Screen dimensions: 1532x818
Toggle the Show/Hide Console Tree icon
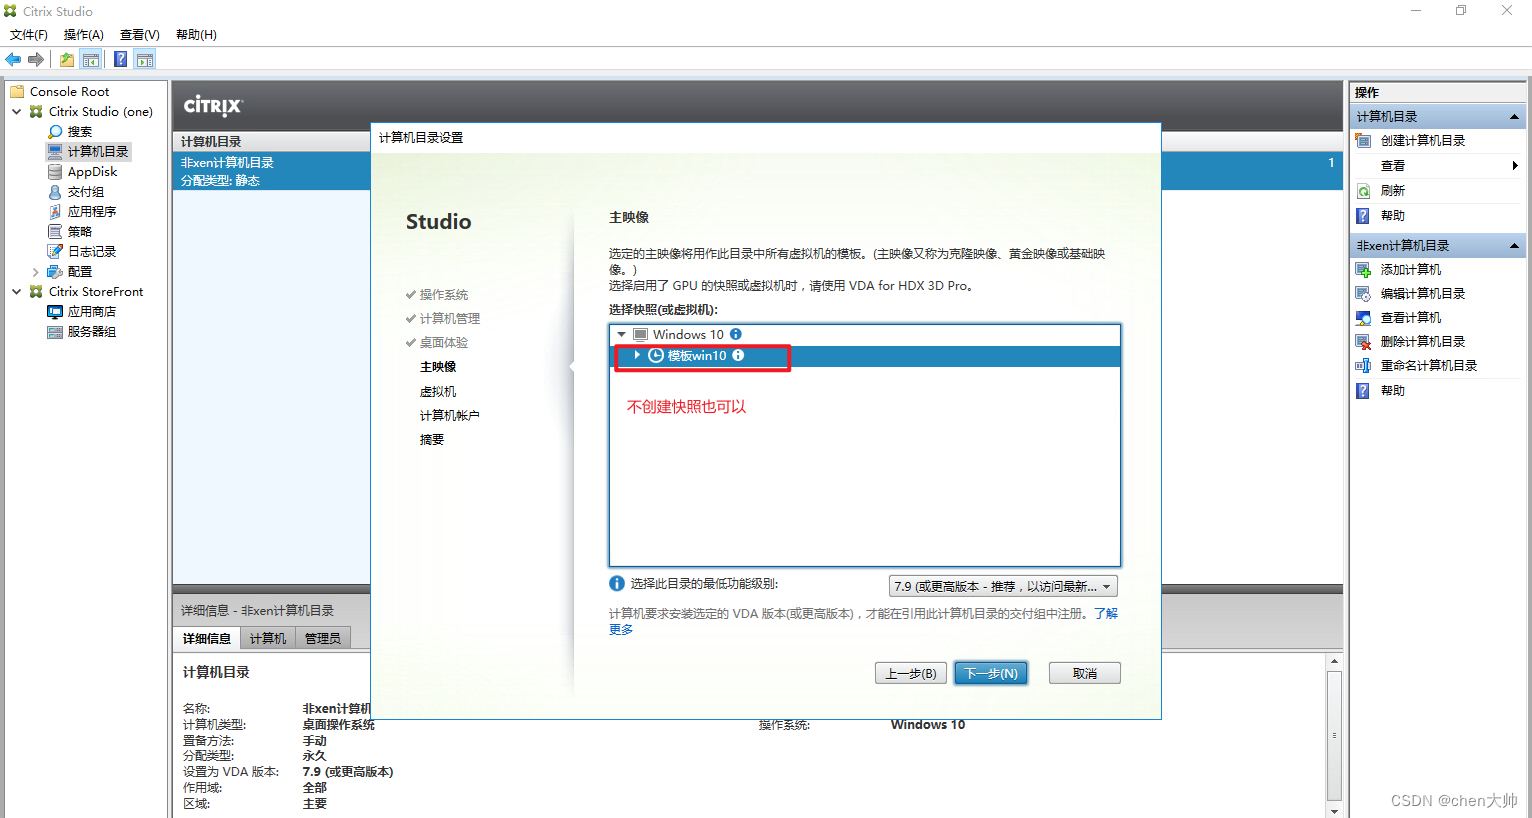pyautogui.click(x=91, y=60)
